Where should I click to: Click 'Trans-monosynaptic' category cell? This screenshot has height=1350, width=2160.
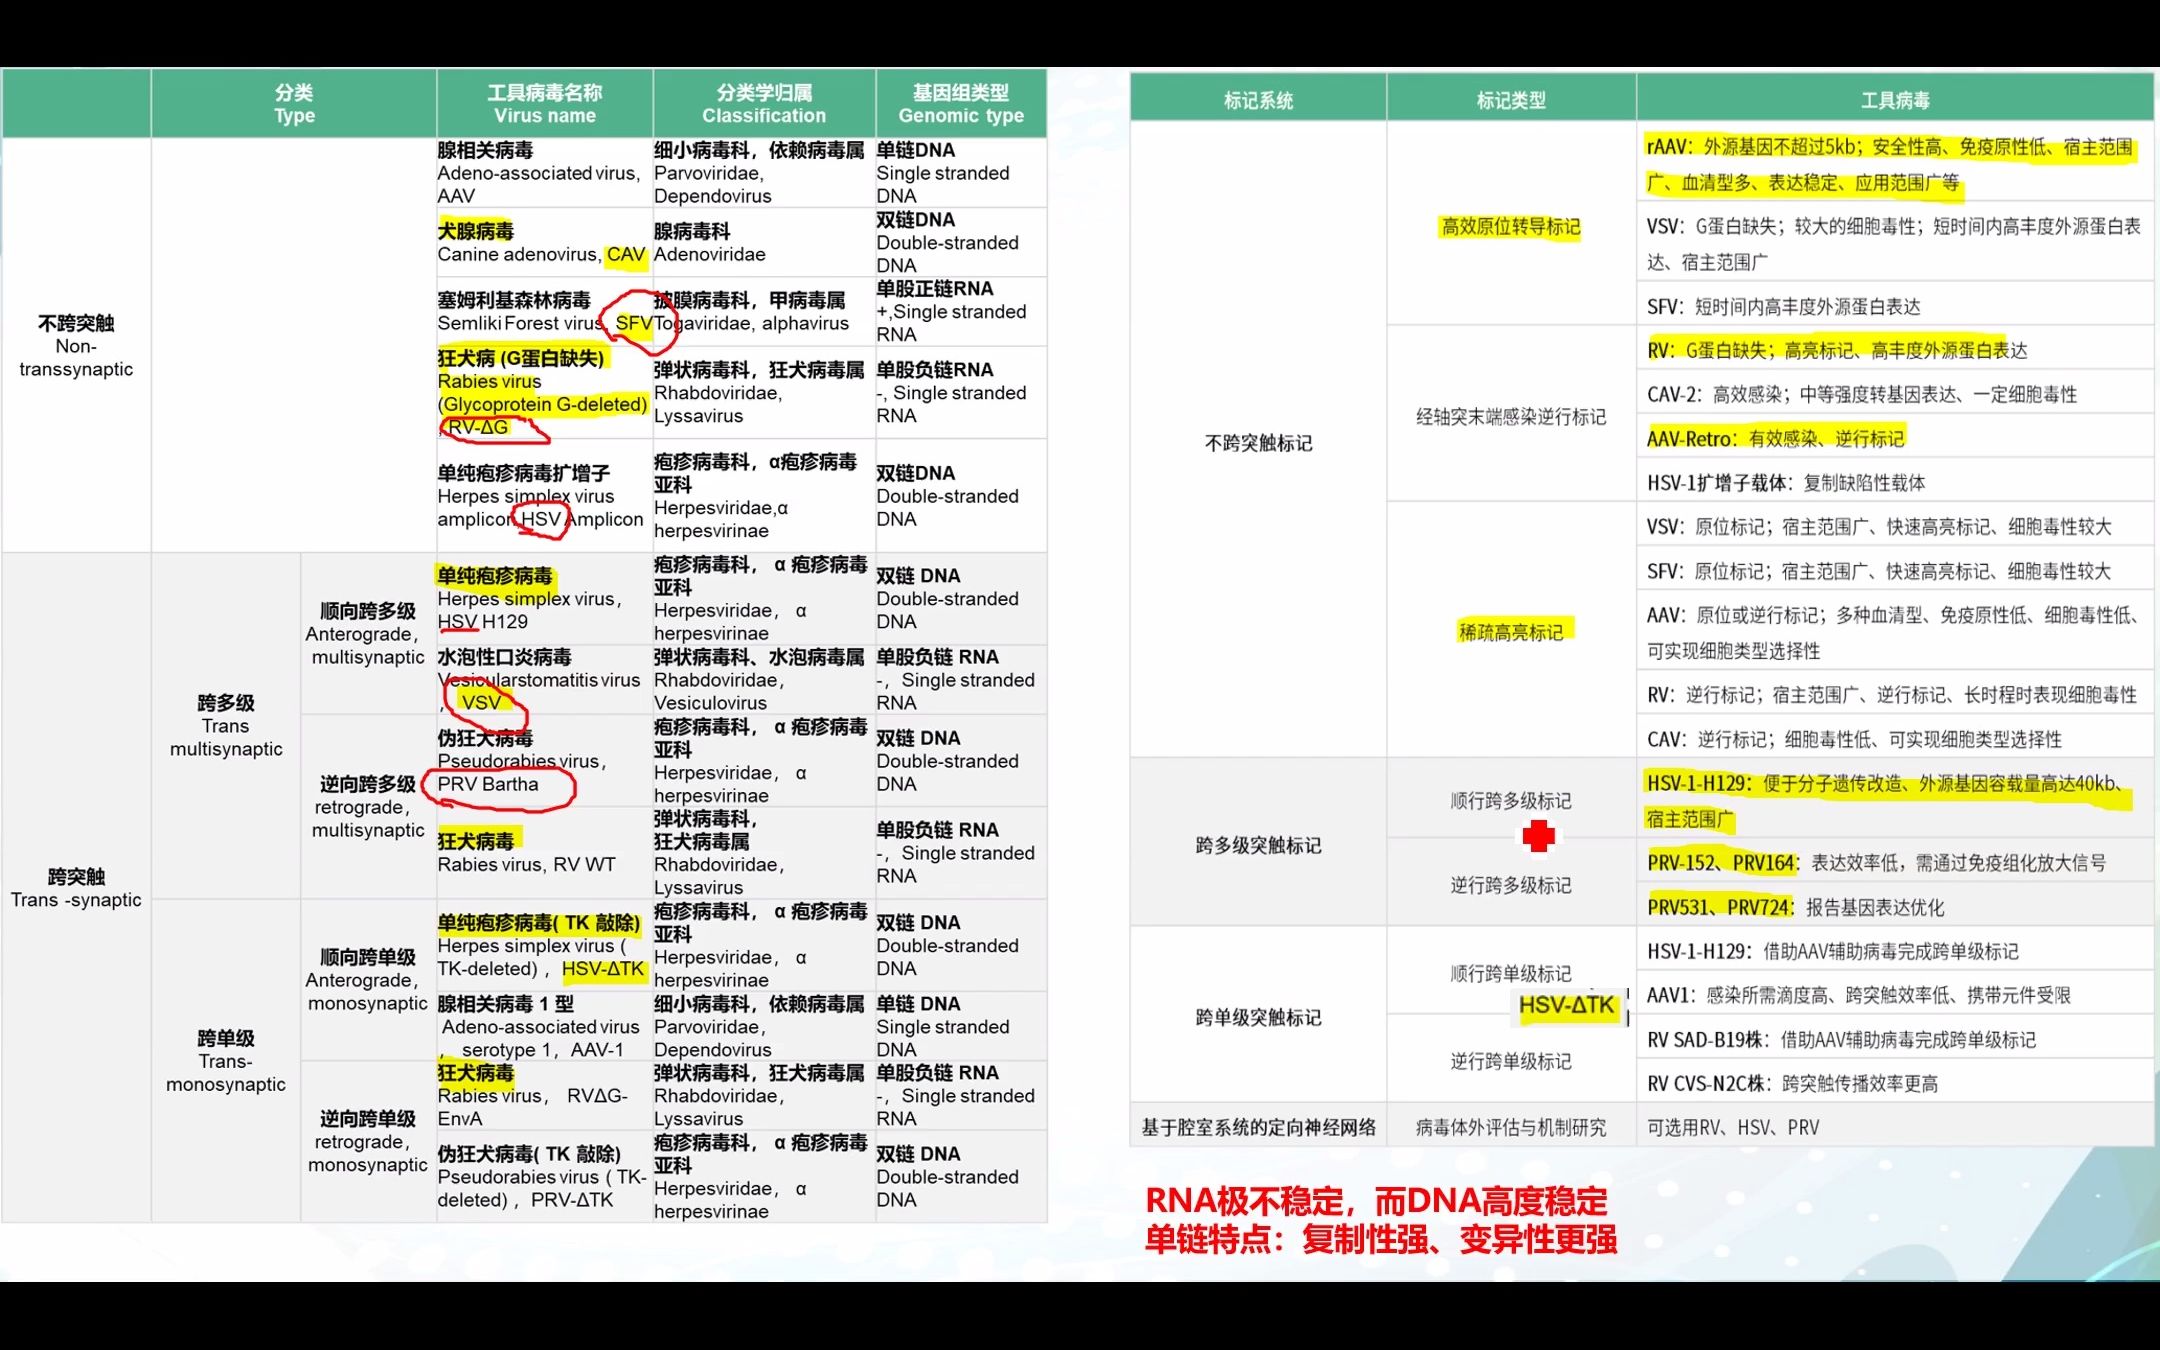pos(226,1061)
